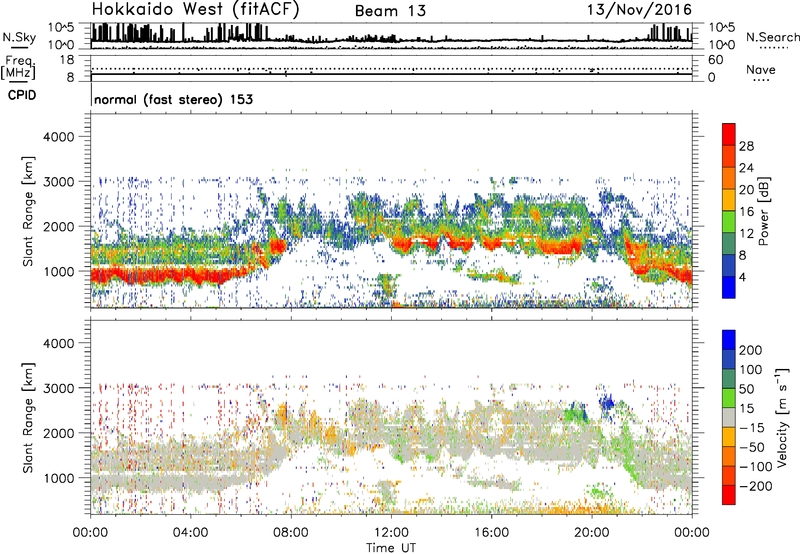800x554 pixels.
Task: Click the '100' label on velocity colorbar
Action: (751, 370)
